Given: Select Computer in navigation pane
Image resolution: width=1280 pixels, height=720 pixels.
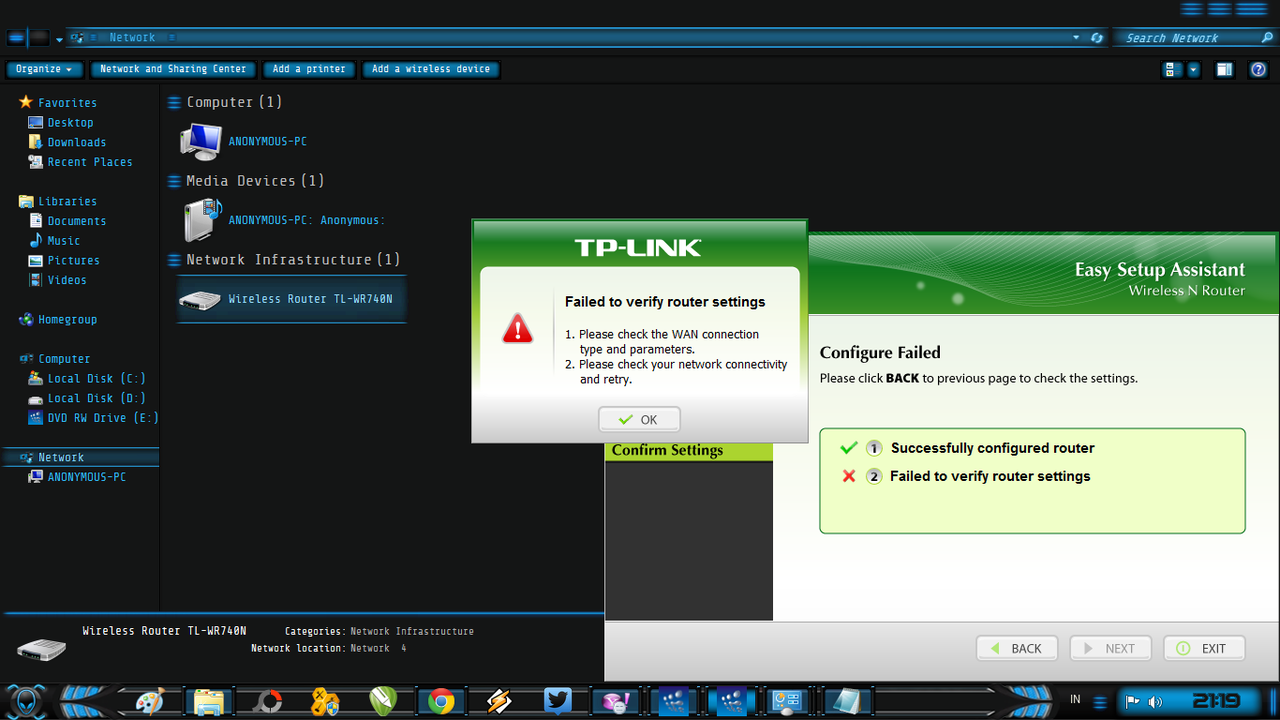Looking at the screenshot, I should point(55,359).
